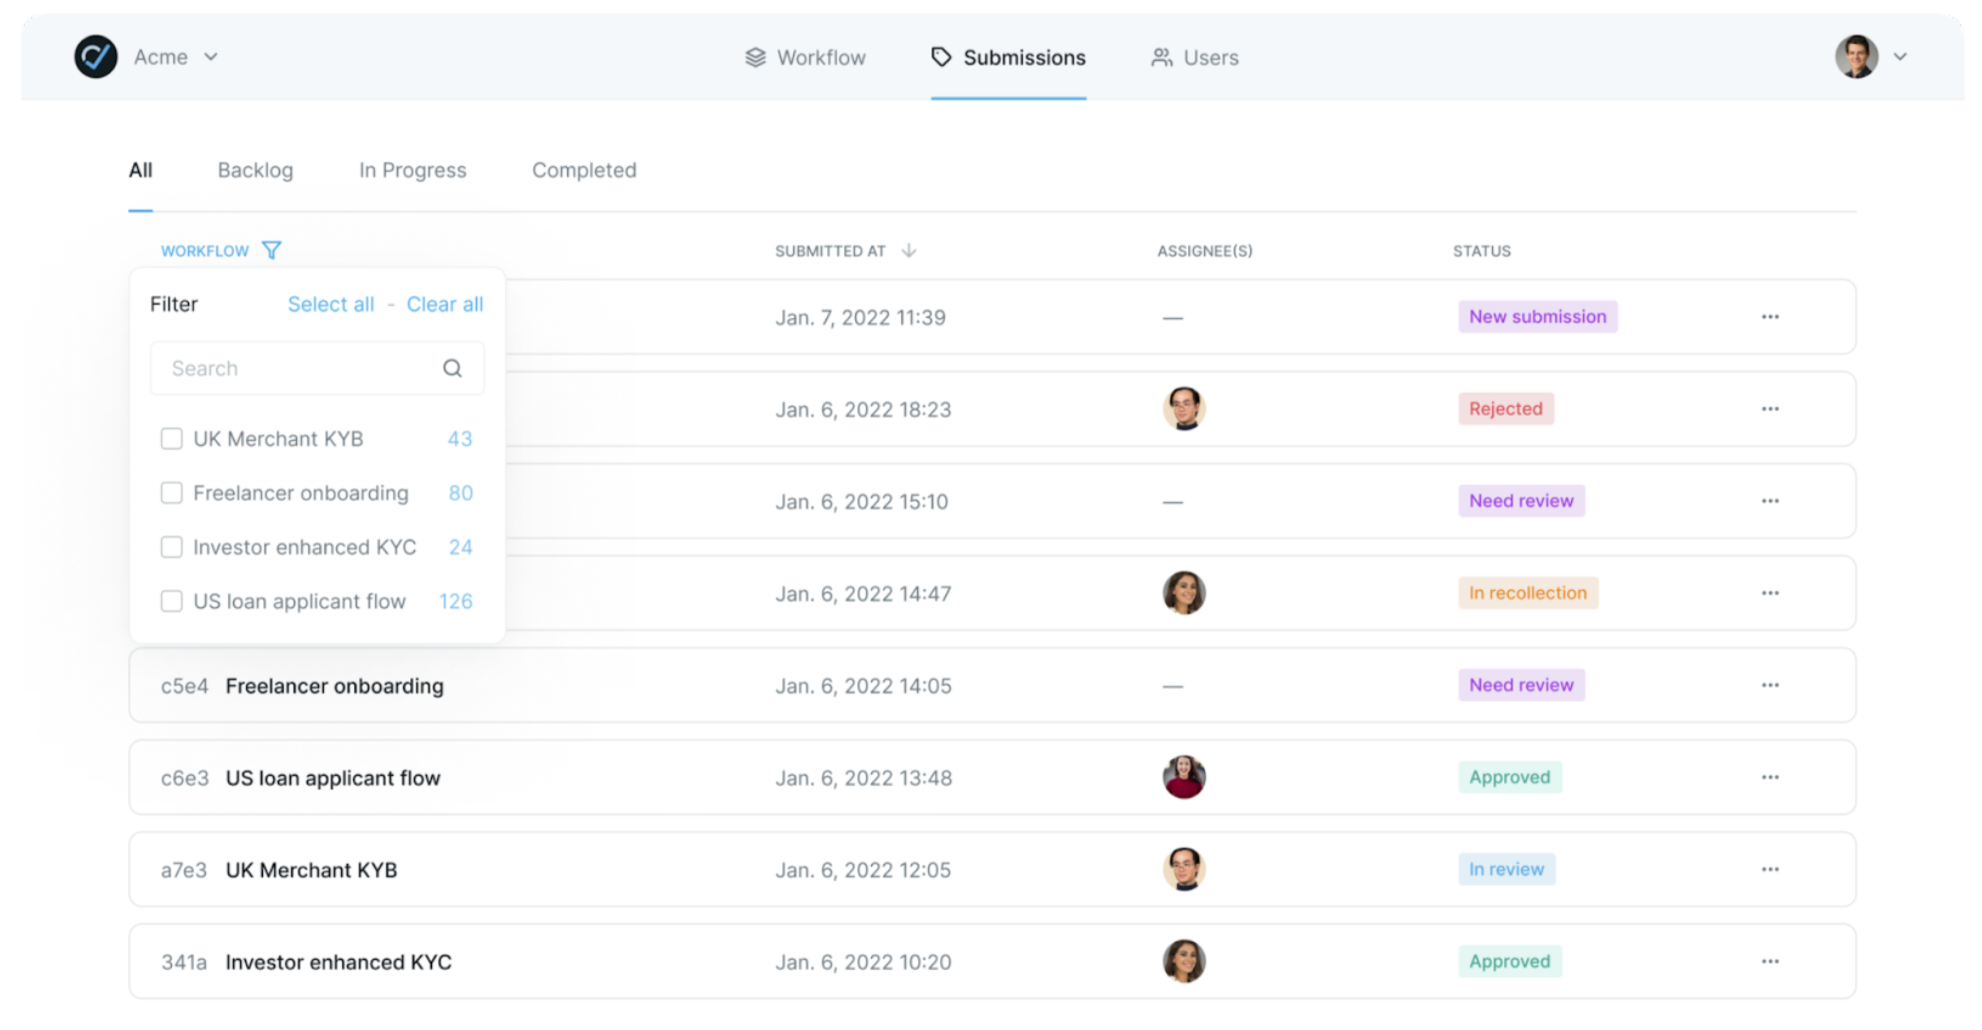This screenshot has width=1982, height=1030.
Task: Open the Workflow layers icon in navbar
Action: (755, 58)
